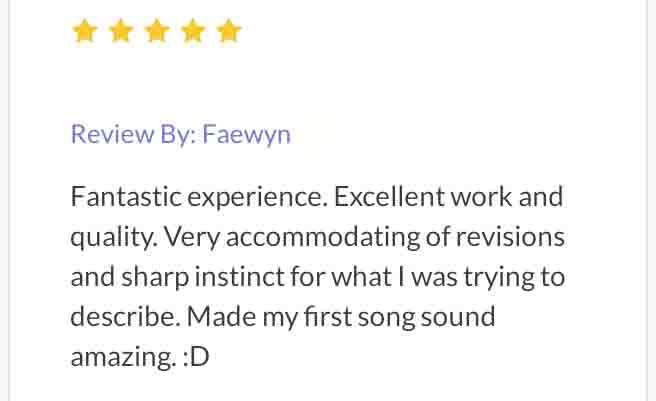Select the third (middle) rating star
Viewport: 656px width, 401px height.
click(x=157, y=31)
